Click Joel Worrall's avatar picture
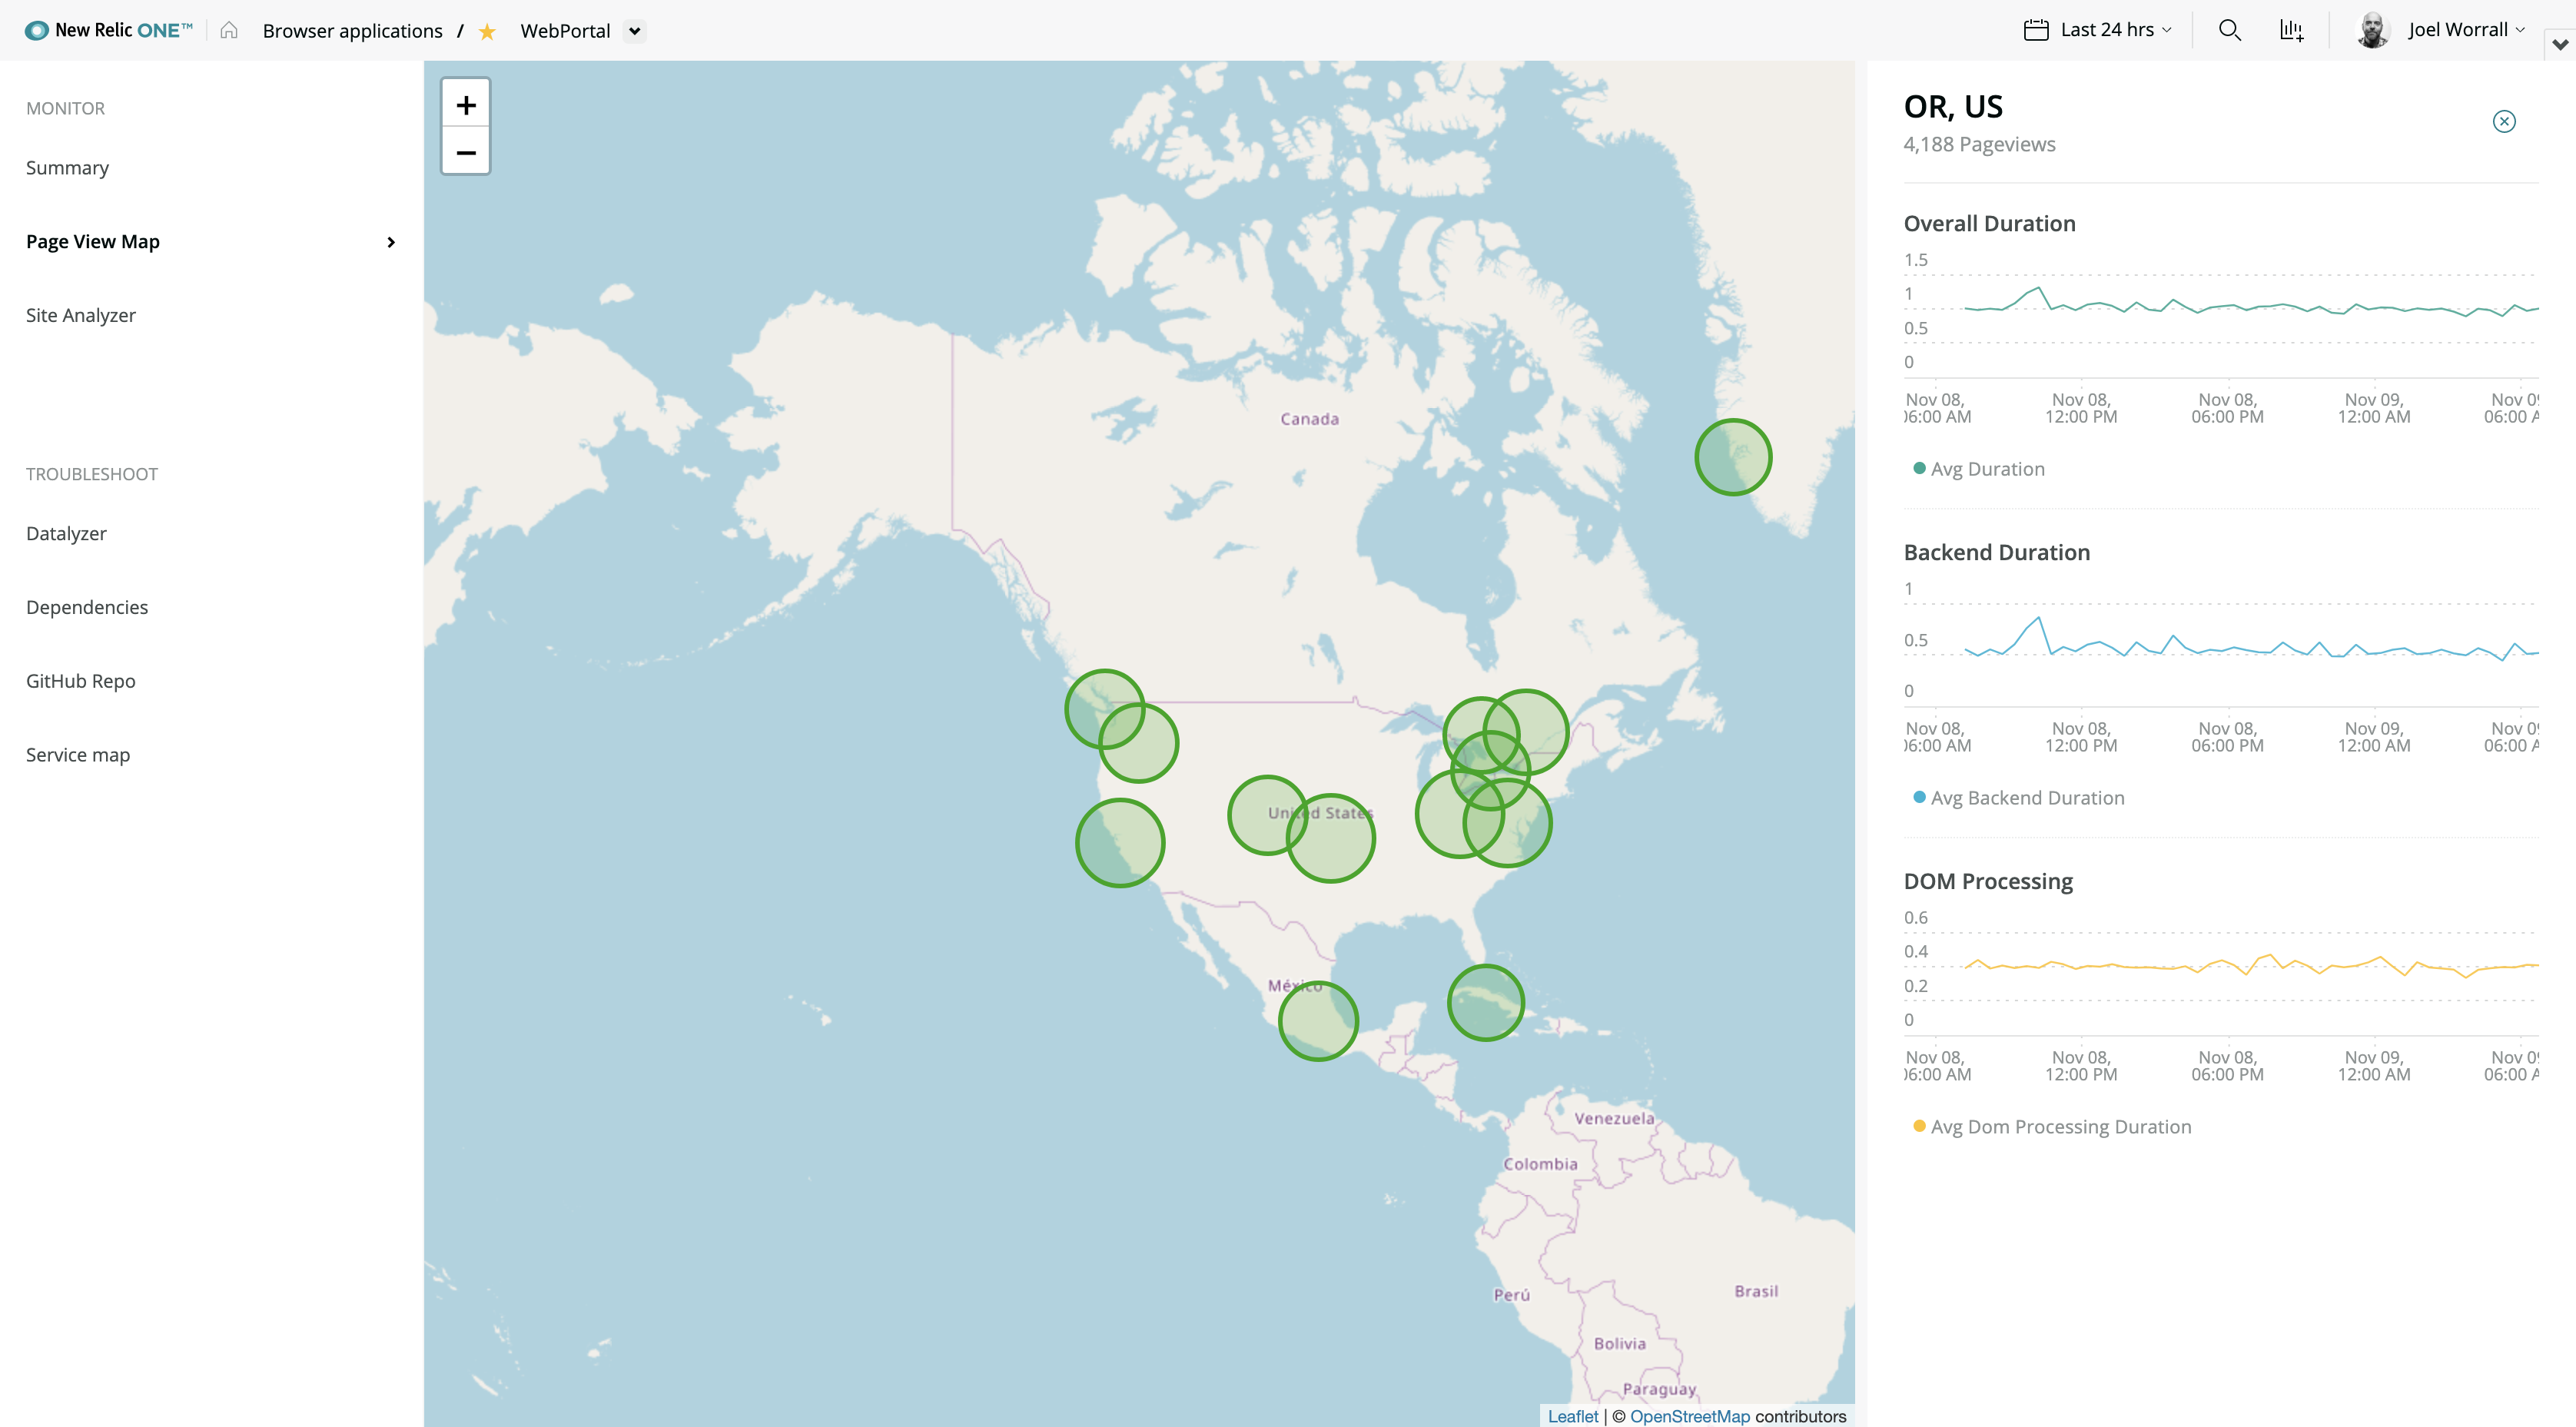This screenshot has width=2576, height=1427. [2373, 30]
